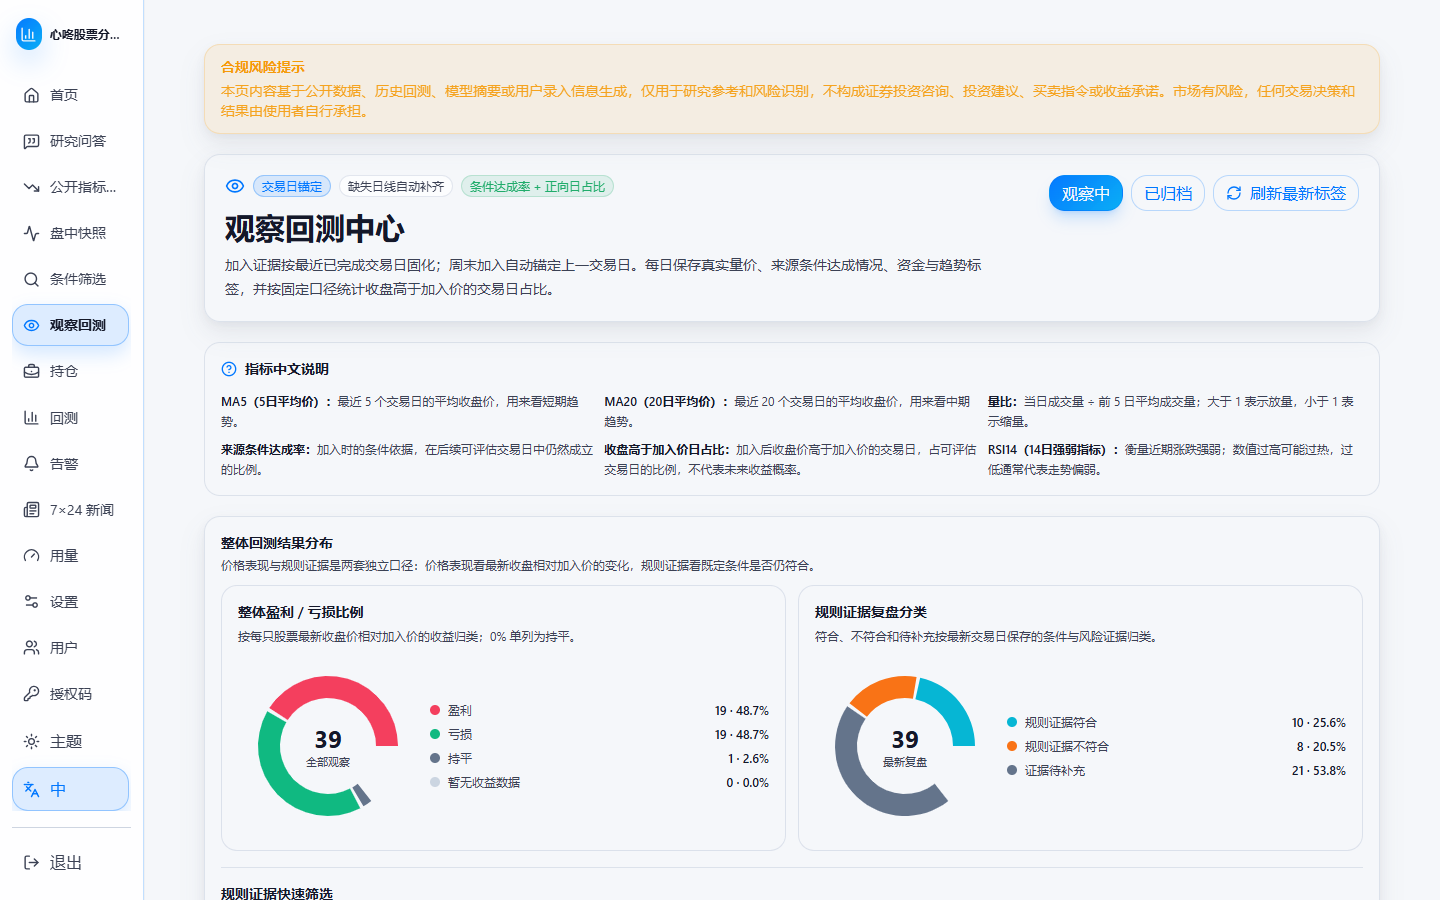
Task: Click the eye icon above 观察回测中心
Action: (235, 186)
